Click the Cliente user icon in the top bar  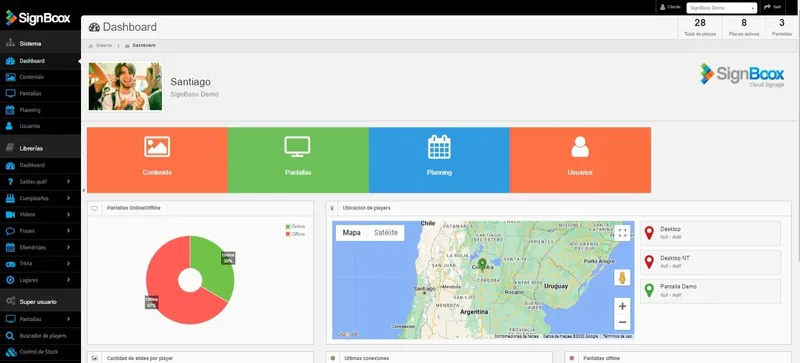(x=663, y=7)
